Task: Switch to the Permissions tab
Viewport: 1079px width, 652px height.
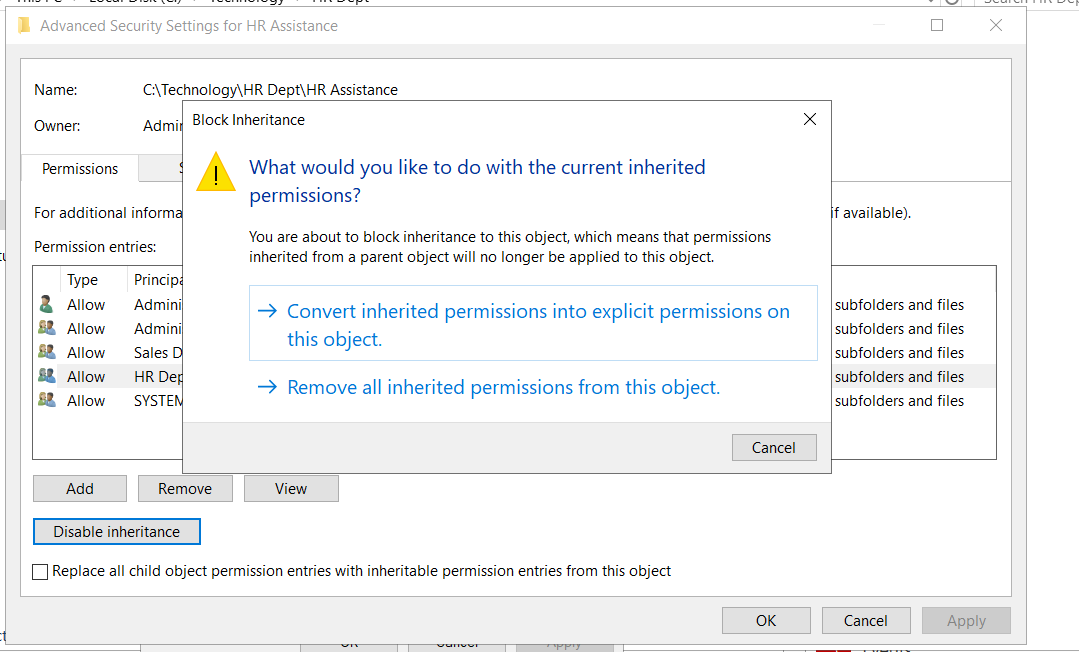Action: point(80,169)
